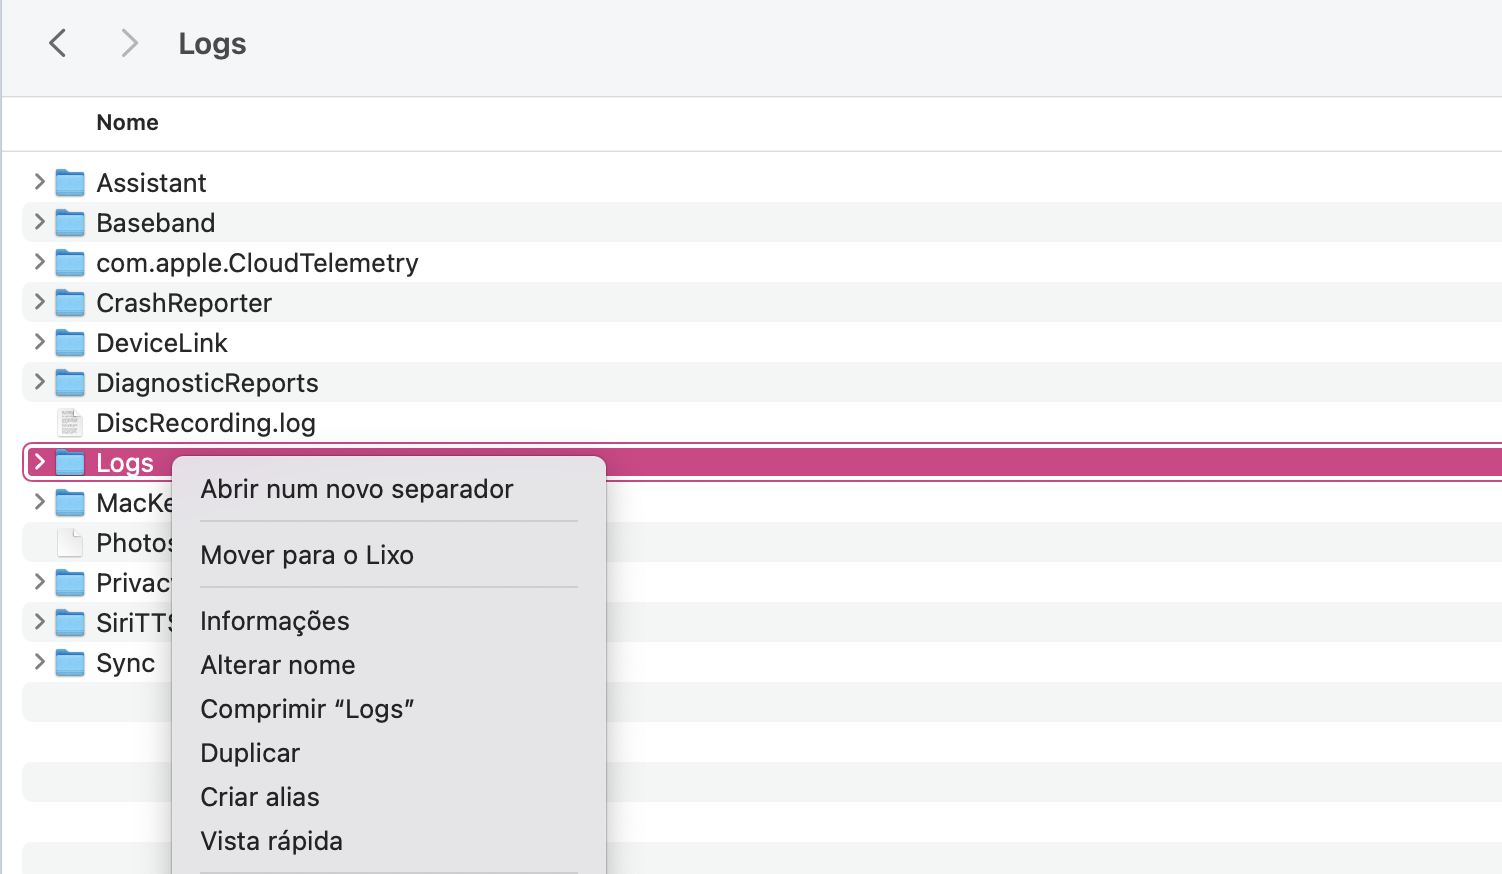Screen dimensions: 1502x874
Task: Click the DeviceLink folder icon
Action: (x=70, y=343)
